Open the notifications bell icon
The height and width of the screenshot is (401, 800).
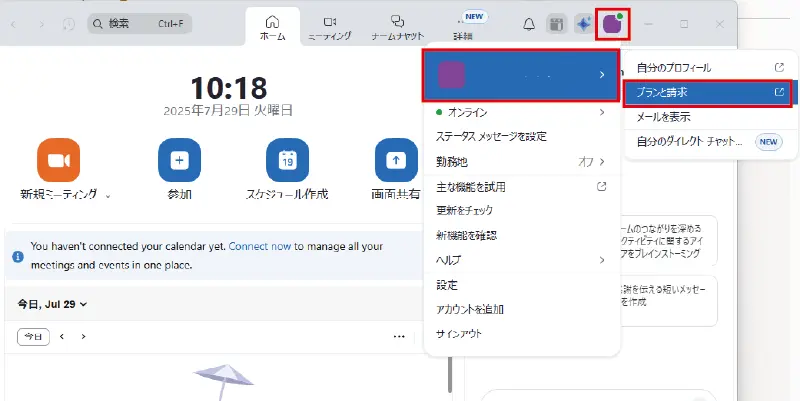click(x=529, y=24)
